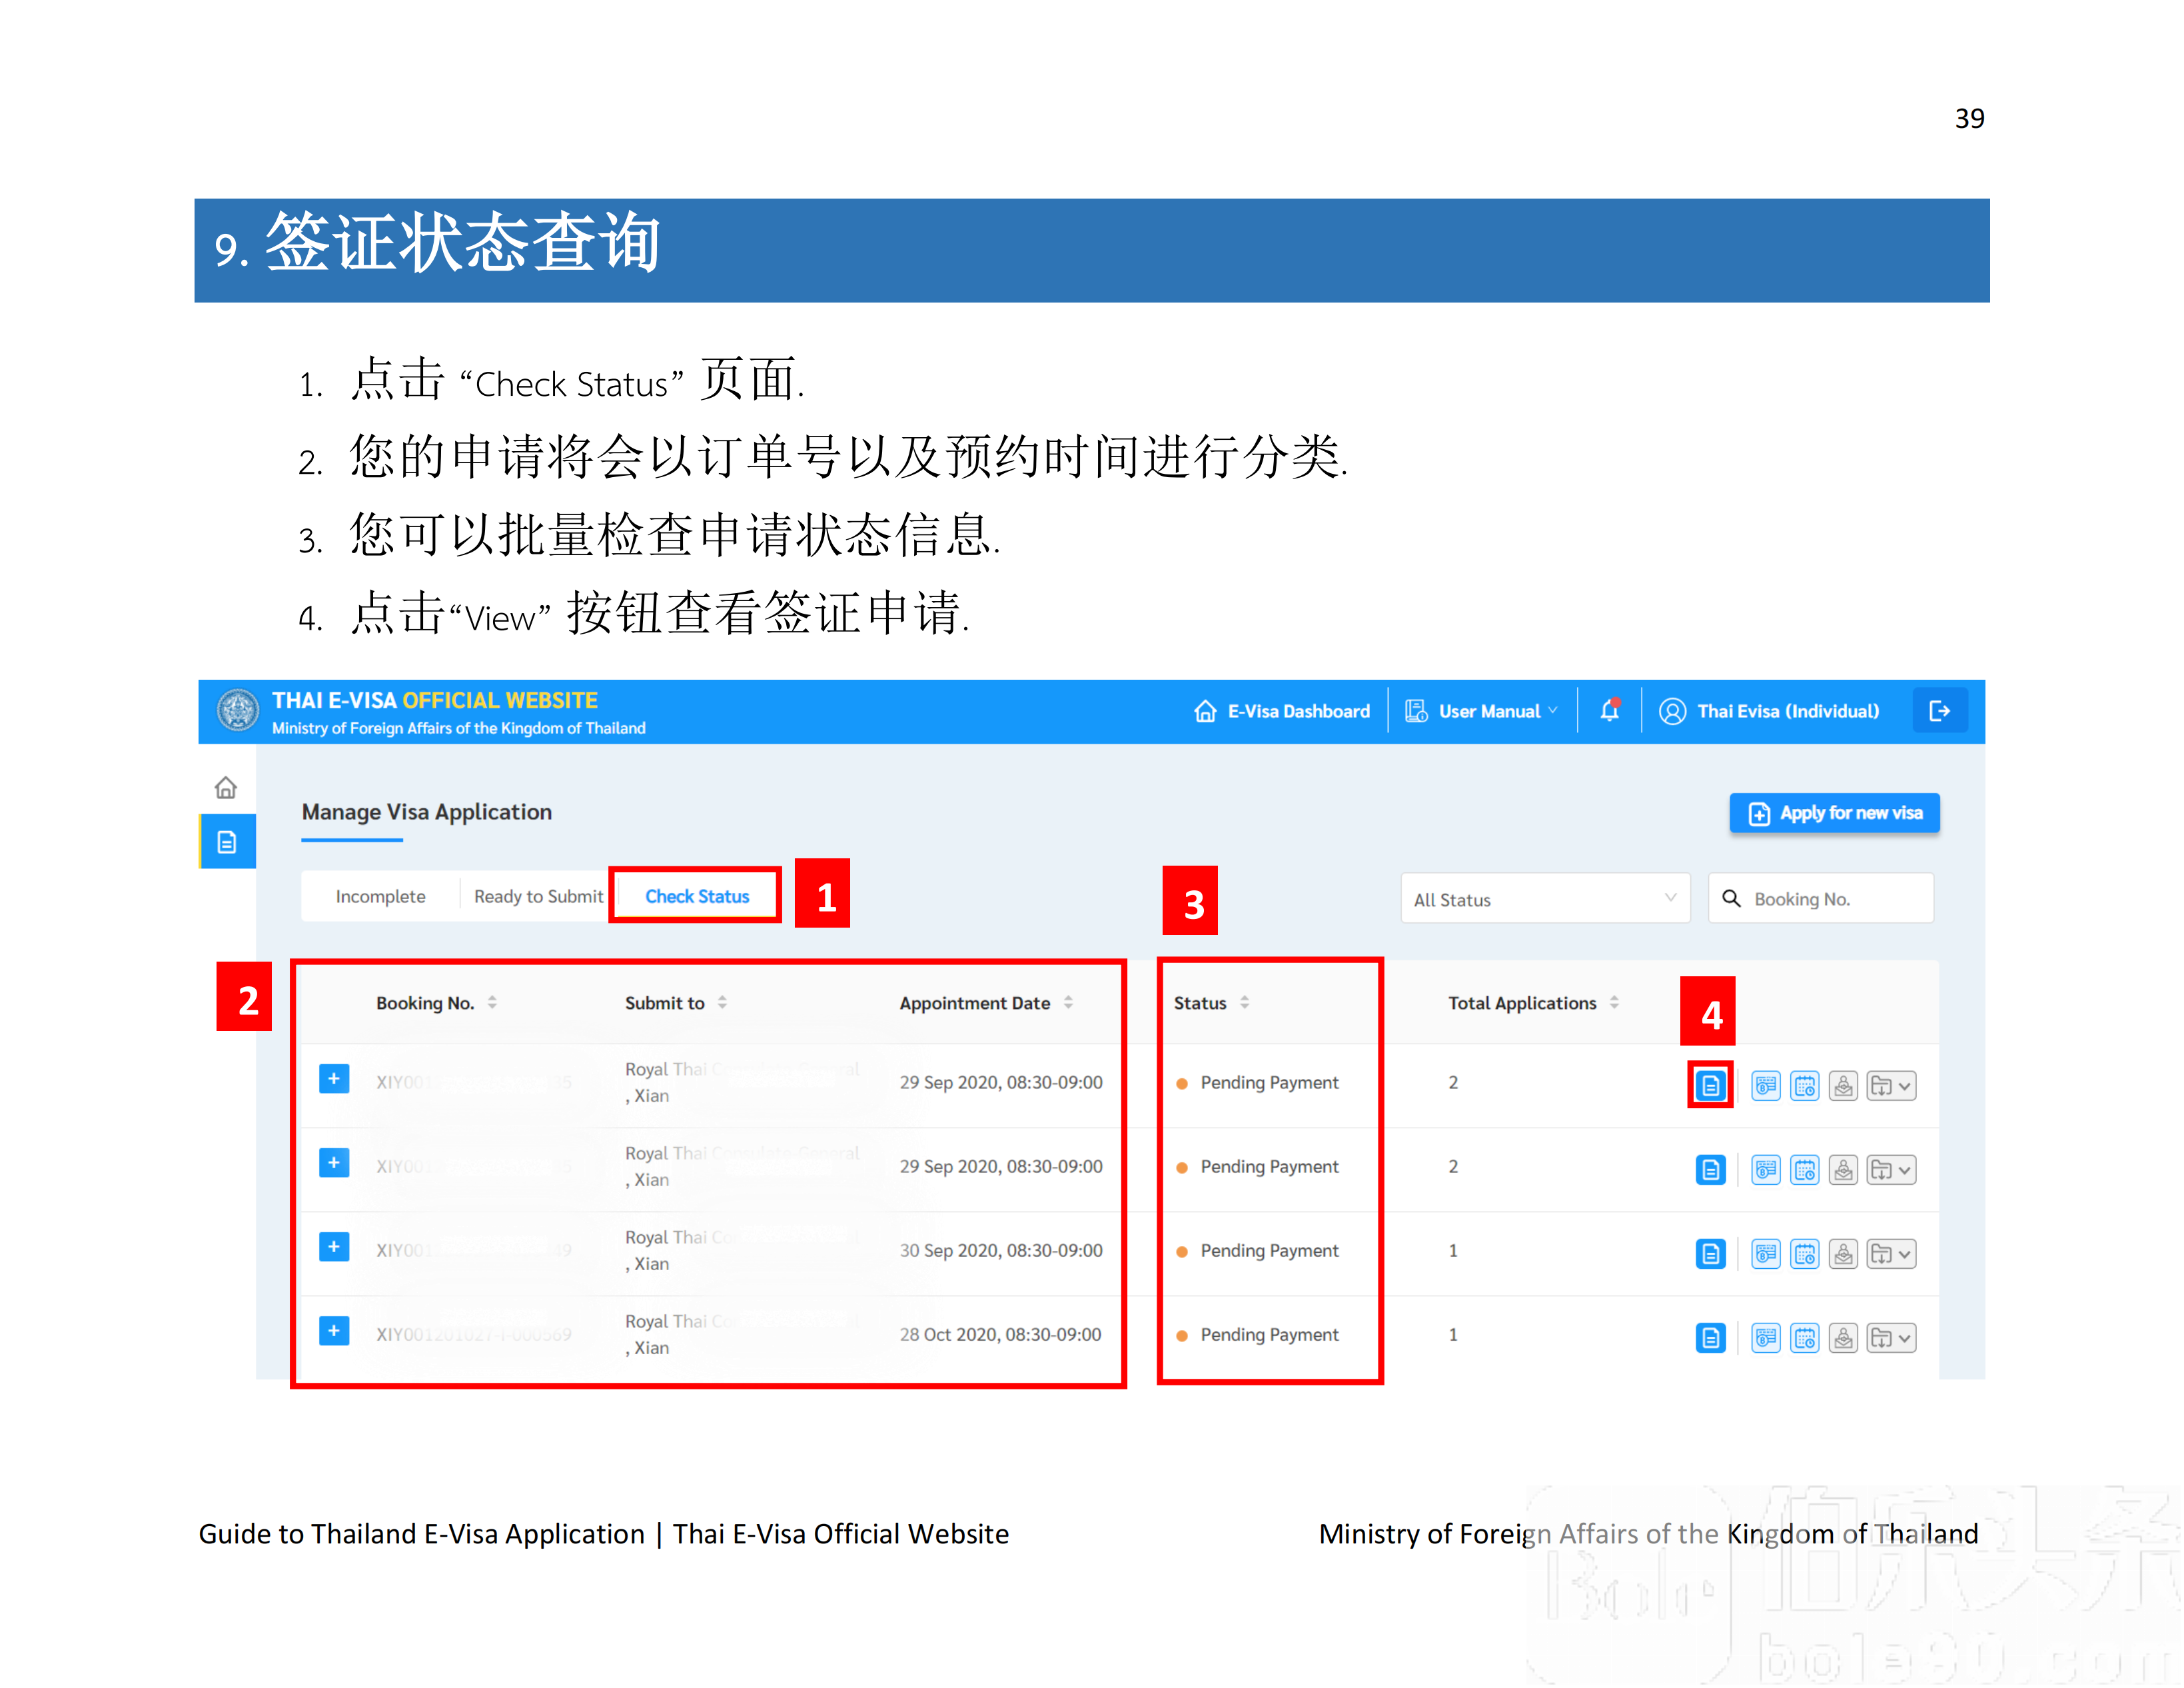Click the document icon in the left sidebar
Image resolution: width=2184 pixels, height=1688 pixels.
pos(227,841)
